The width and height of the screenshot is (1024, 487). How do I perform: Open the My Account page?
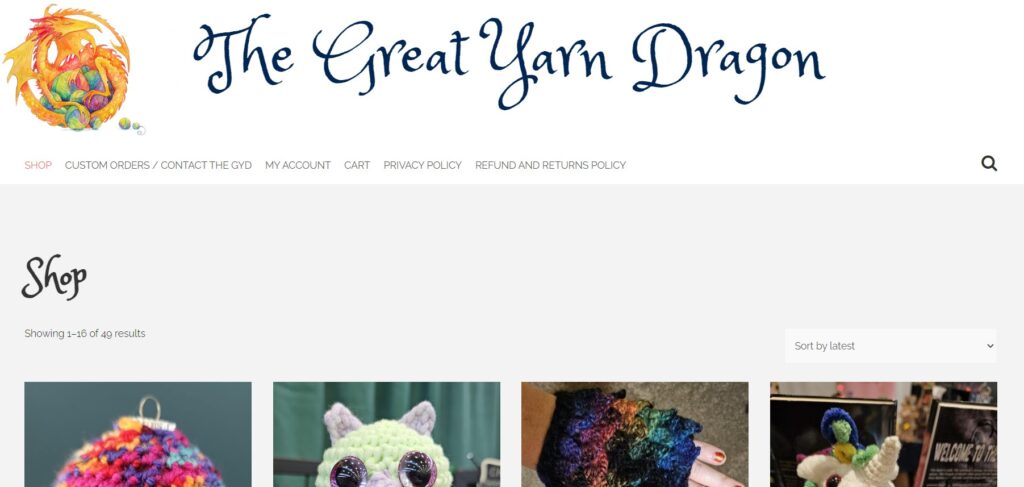[298, 165]
